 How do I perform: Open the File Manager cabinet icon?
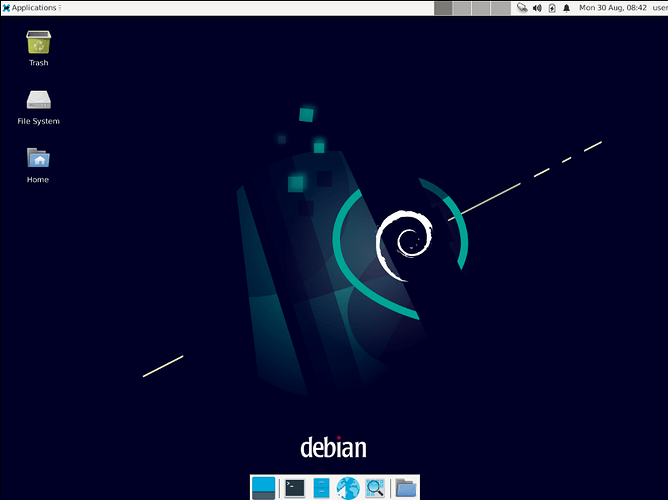(x=321, y=487)
